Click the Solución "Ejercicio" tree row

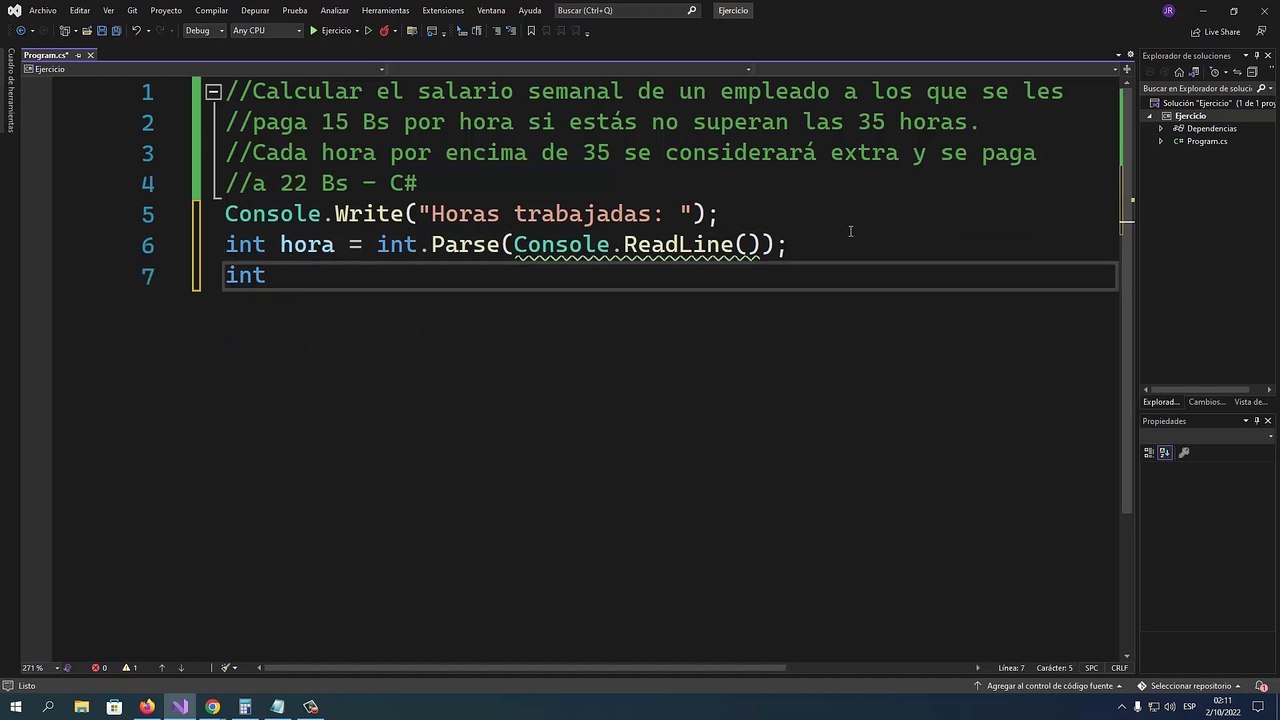point(1210,103)
